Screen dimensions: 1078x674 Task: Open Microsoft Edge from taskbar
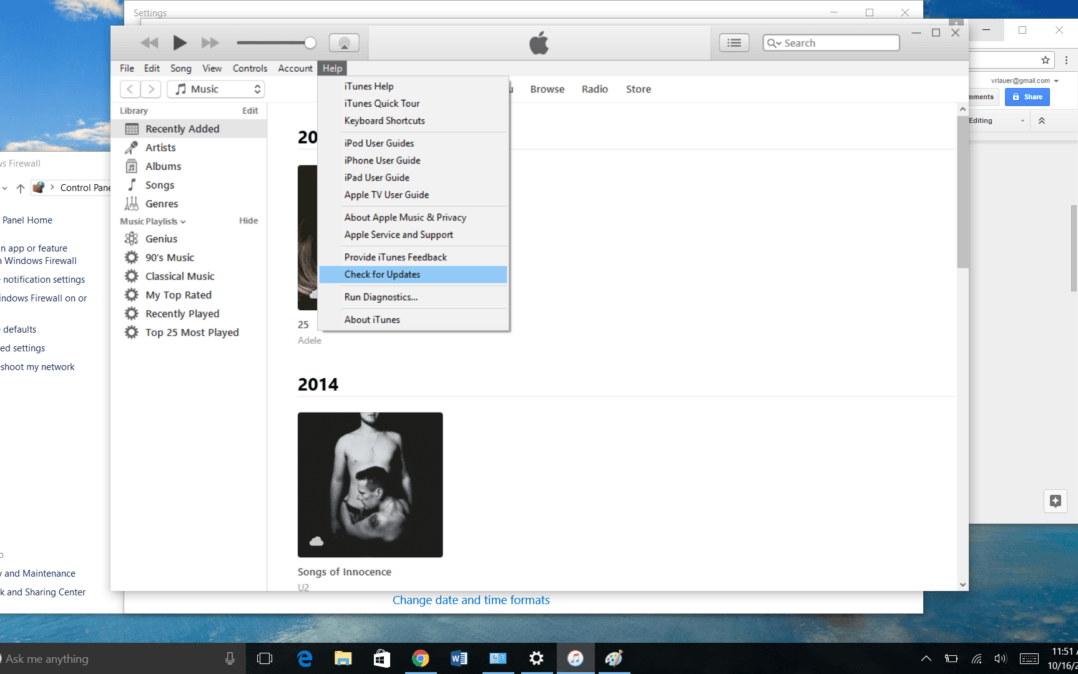click(305, 659)
